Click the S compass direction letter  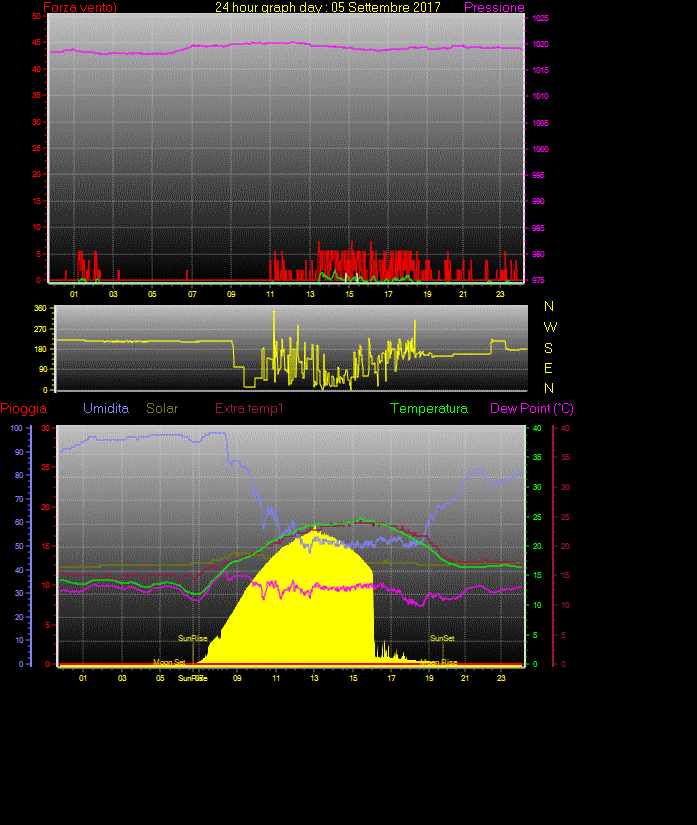(x=549, y=348)
